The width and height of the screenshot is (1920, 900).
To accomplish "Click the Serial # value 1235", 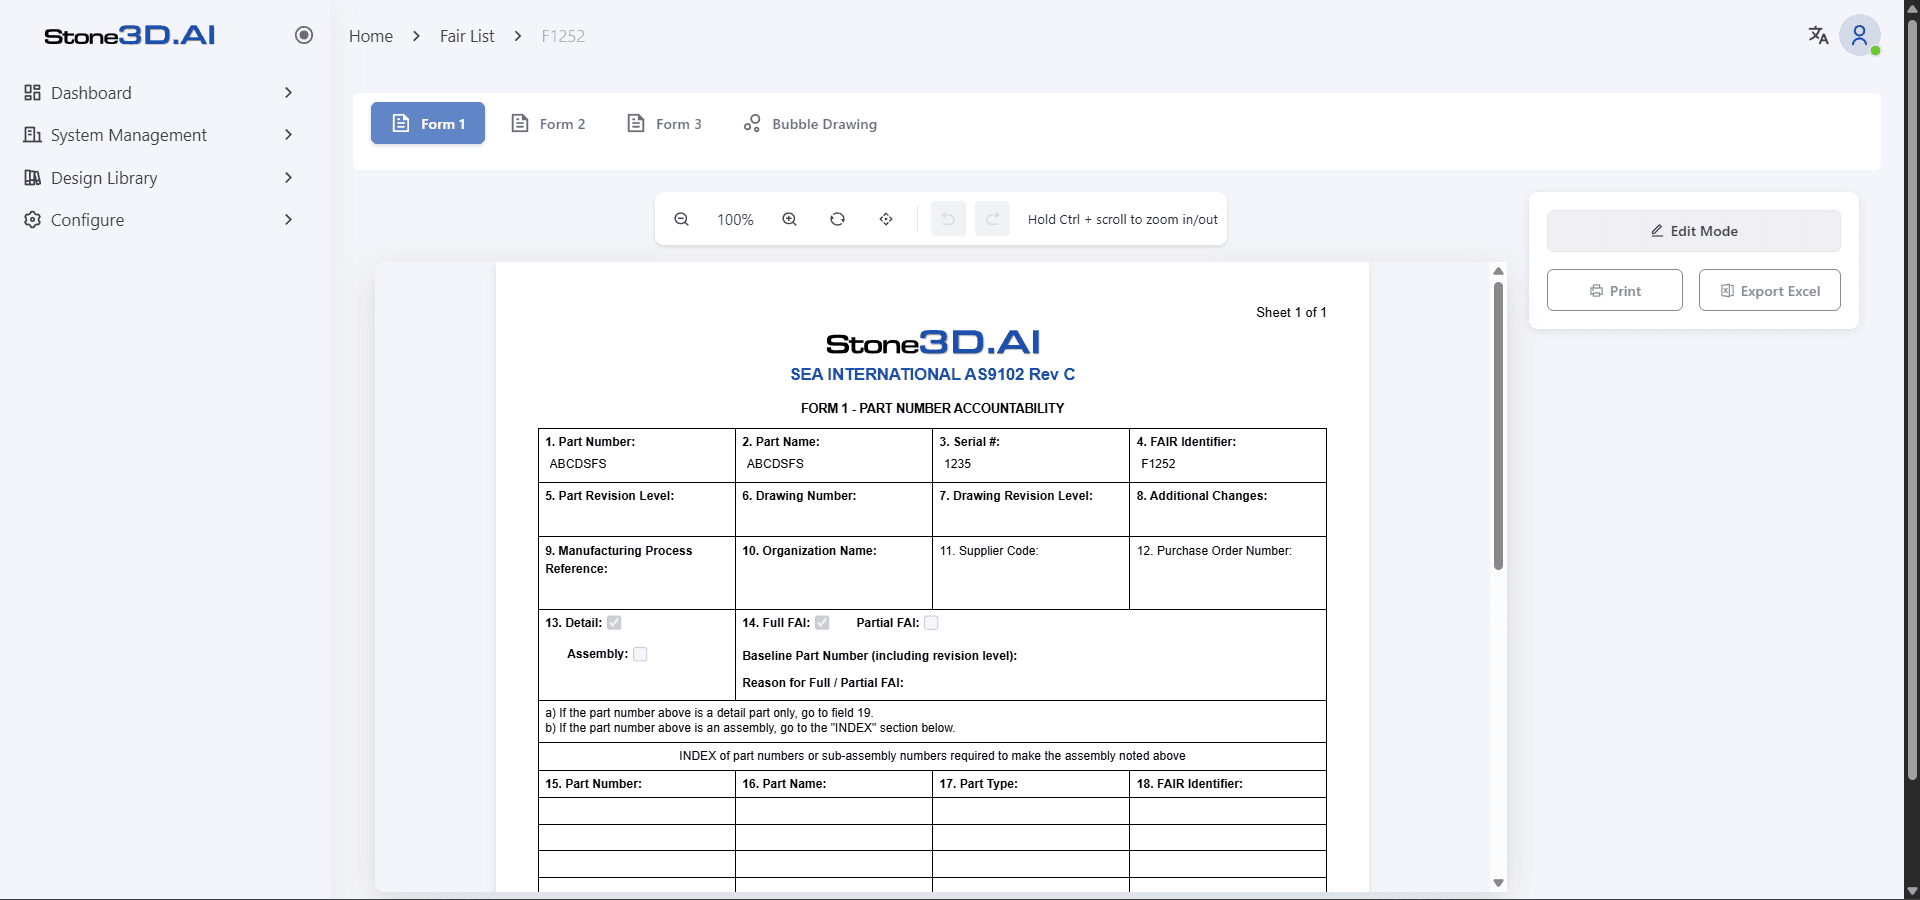I will coord(957,464).
